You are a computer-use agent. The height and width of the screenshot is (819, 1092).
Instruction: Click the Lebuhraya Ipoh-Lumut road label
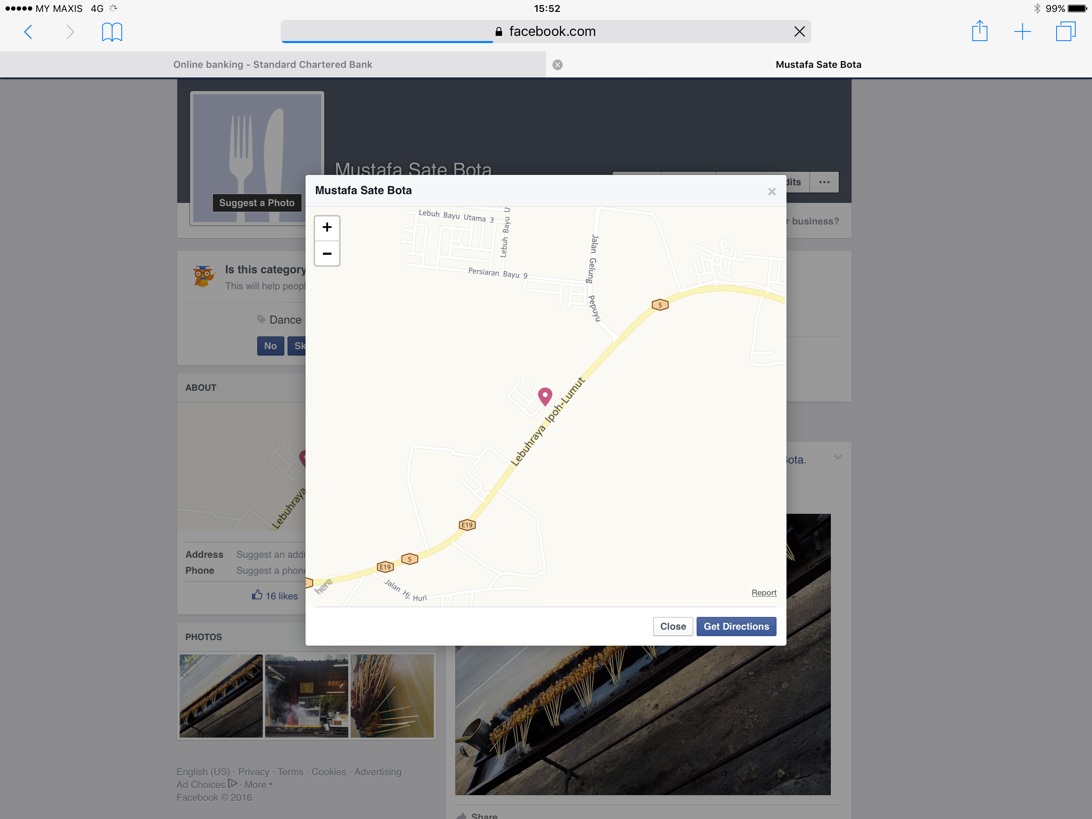tap(547, 422)
